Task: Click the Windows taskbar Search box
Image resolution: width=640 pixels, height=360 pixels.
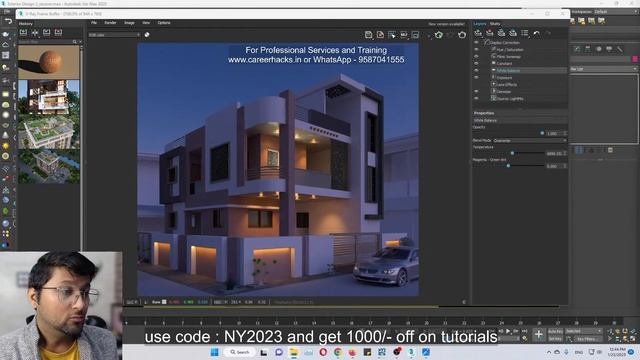Action: [x=240, y=352]
